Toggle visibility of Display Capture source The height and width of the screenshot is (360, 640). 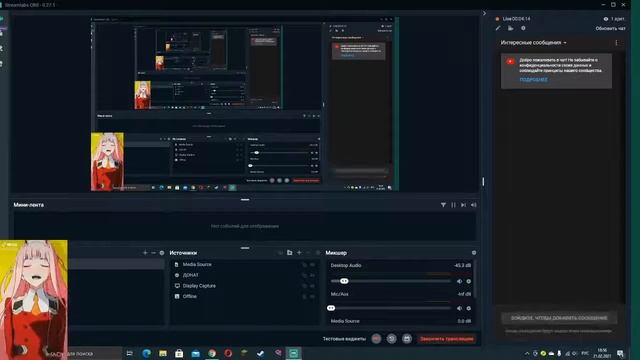pyautogui.click(x=313, y=286)
